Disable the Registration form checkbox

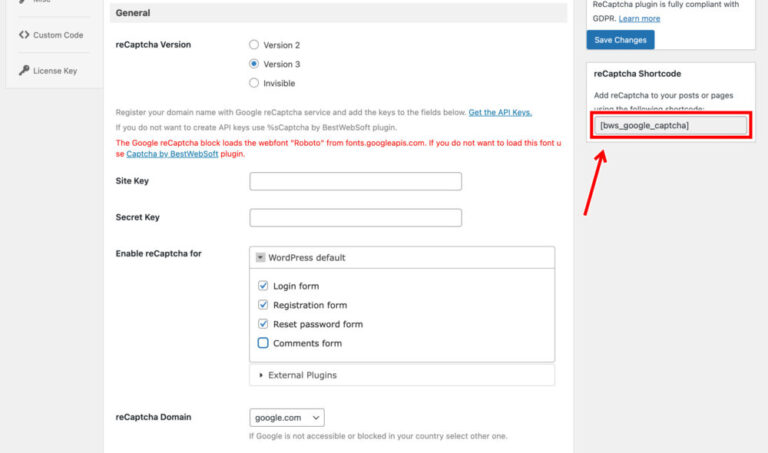[263, 305]
